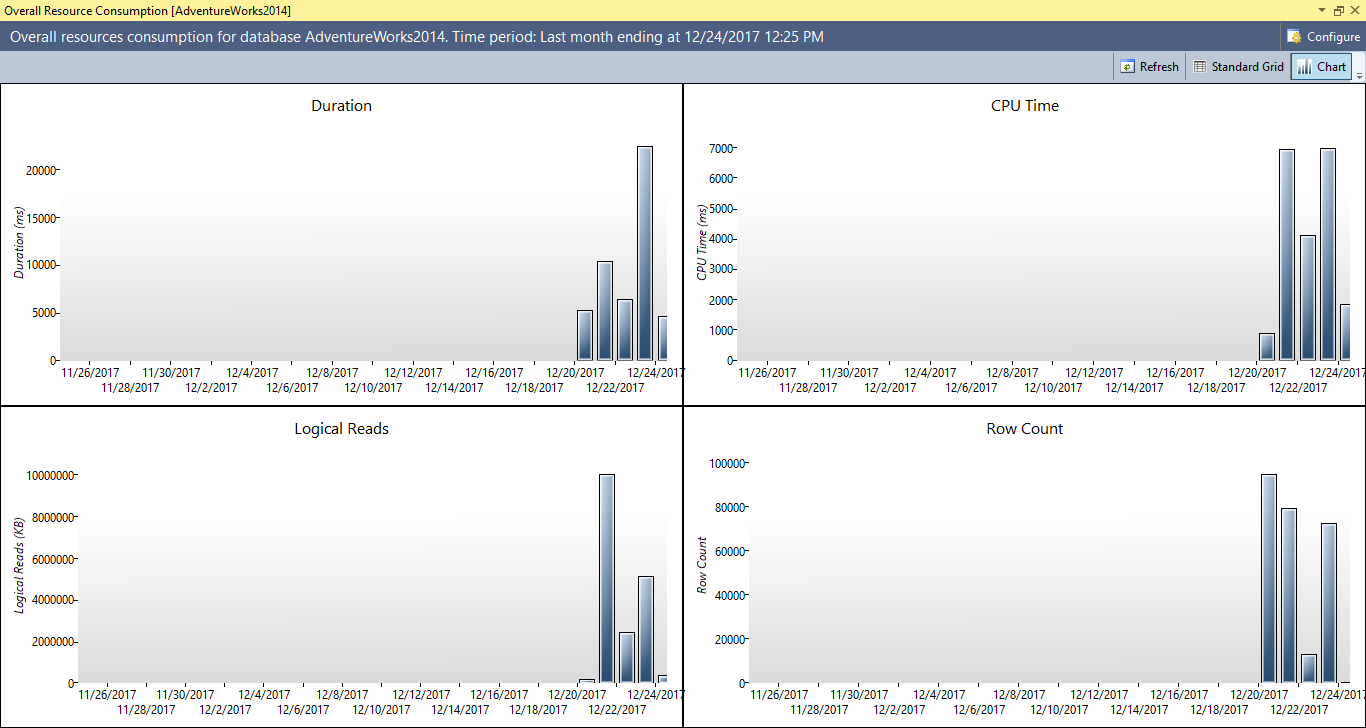Select the Logical Reads bar near 5000000 KB
The image size is (1366, 728).
pos(646,629)
